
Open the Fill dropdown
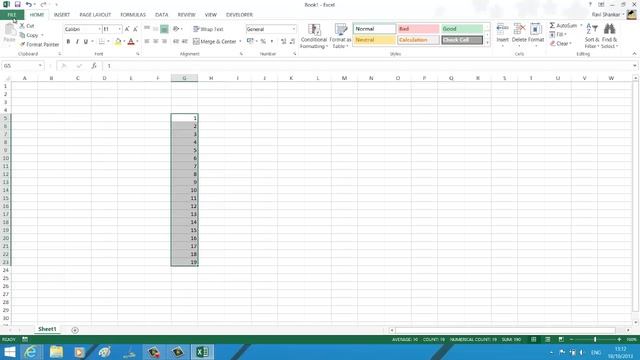(559, 34)
